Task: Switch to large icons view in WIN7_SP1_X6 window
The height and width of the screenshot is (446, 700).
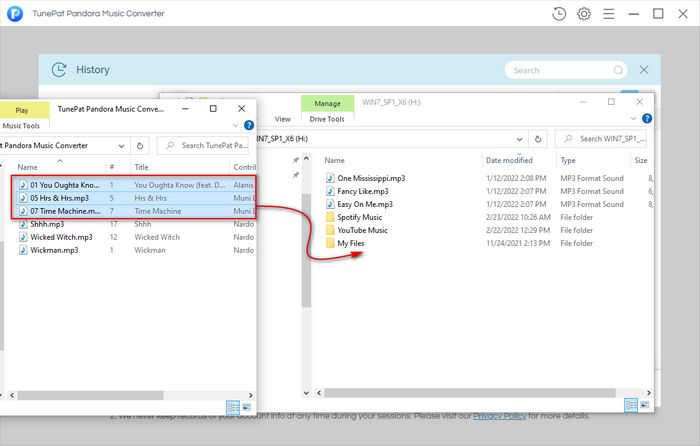Action: click(645, 405)
